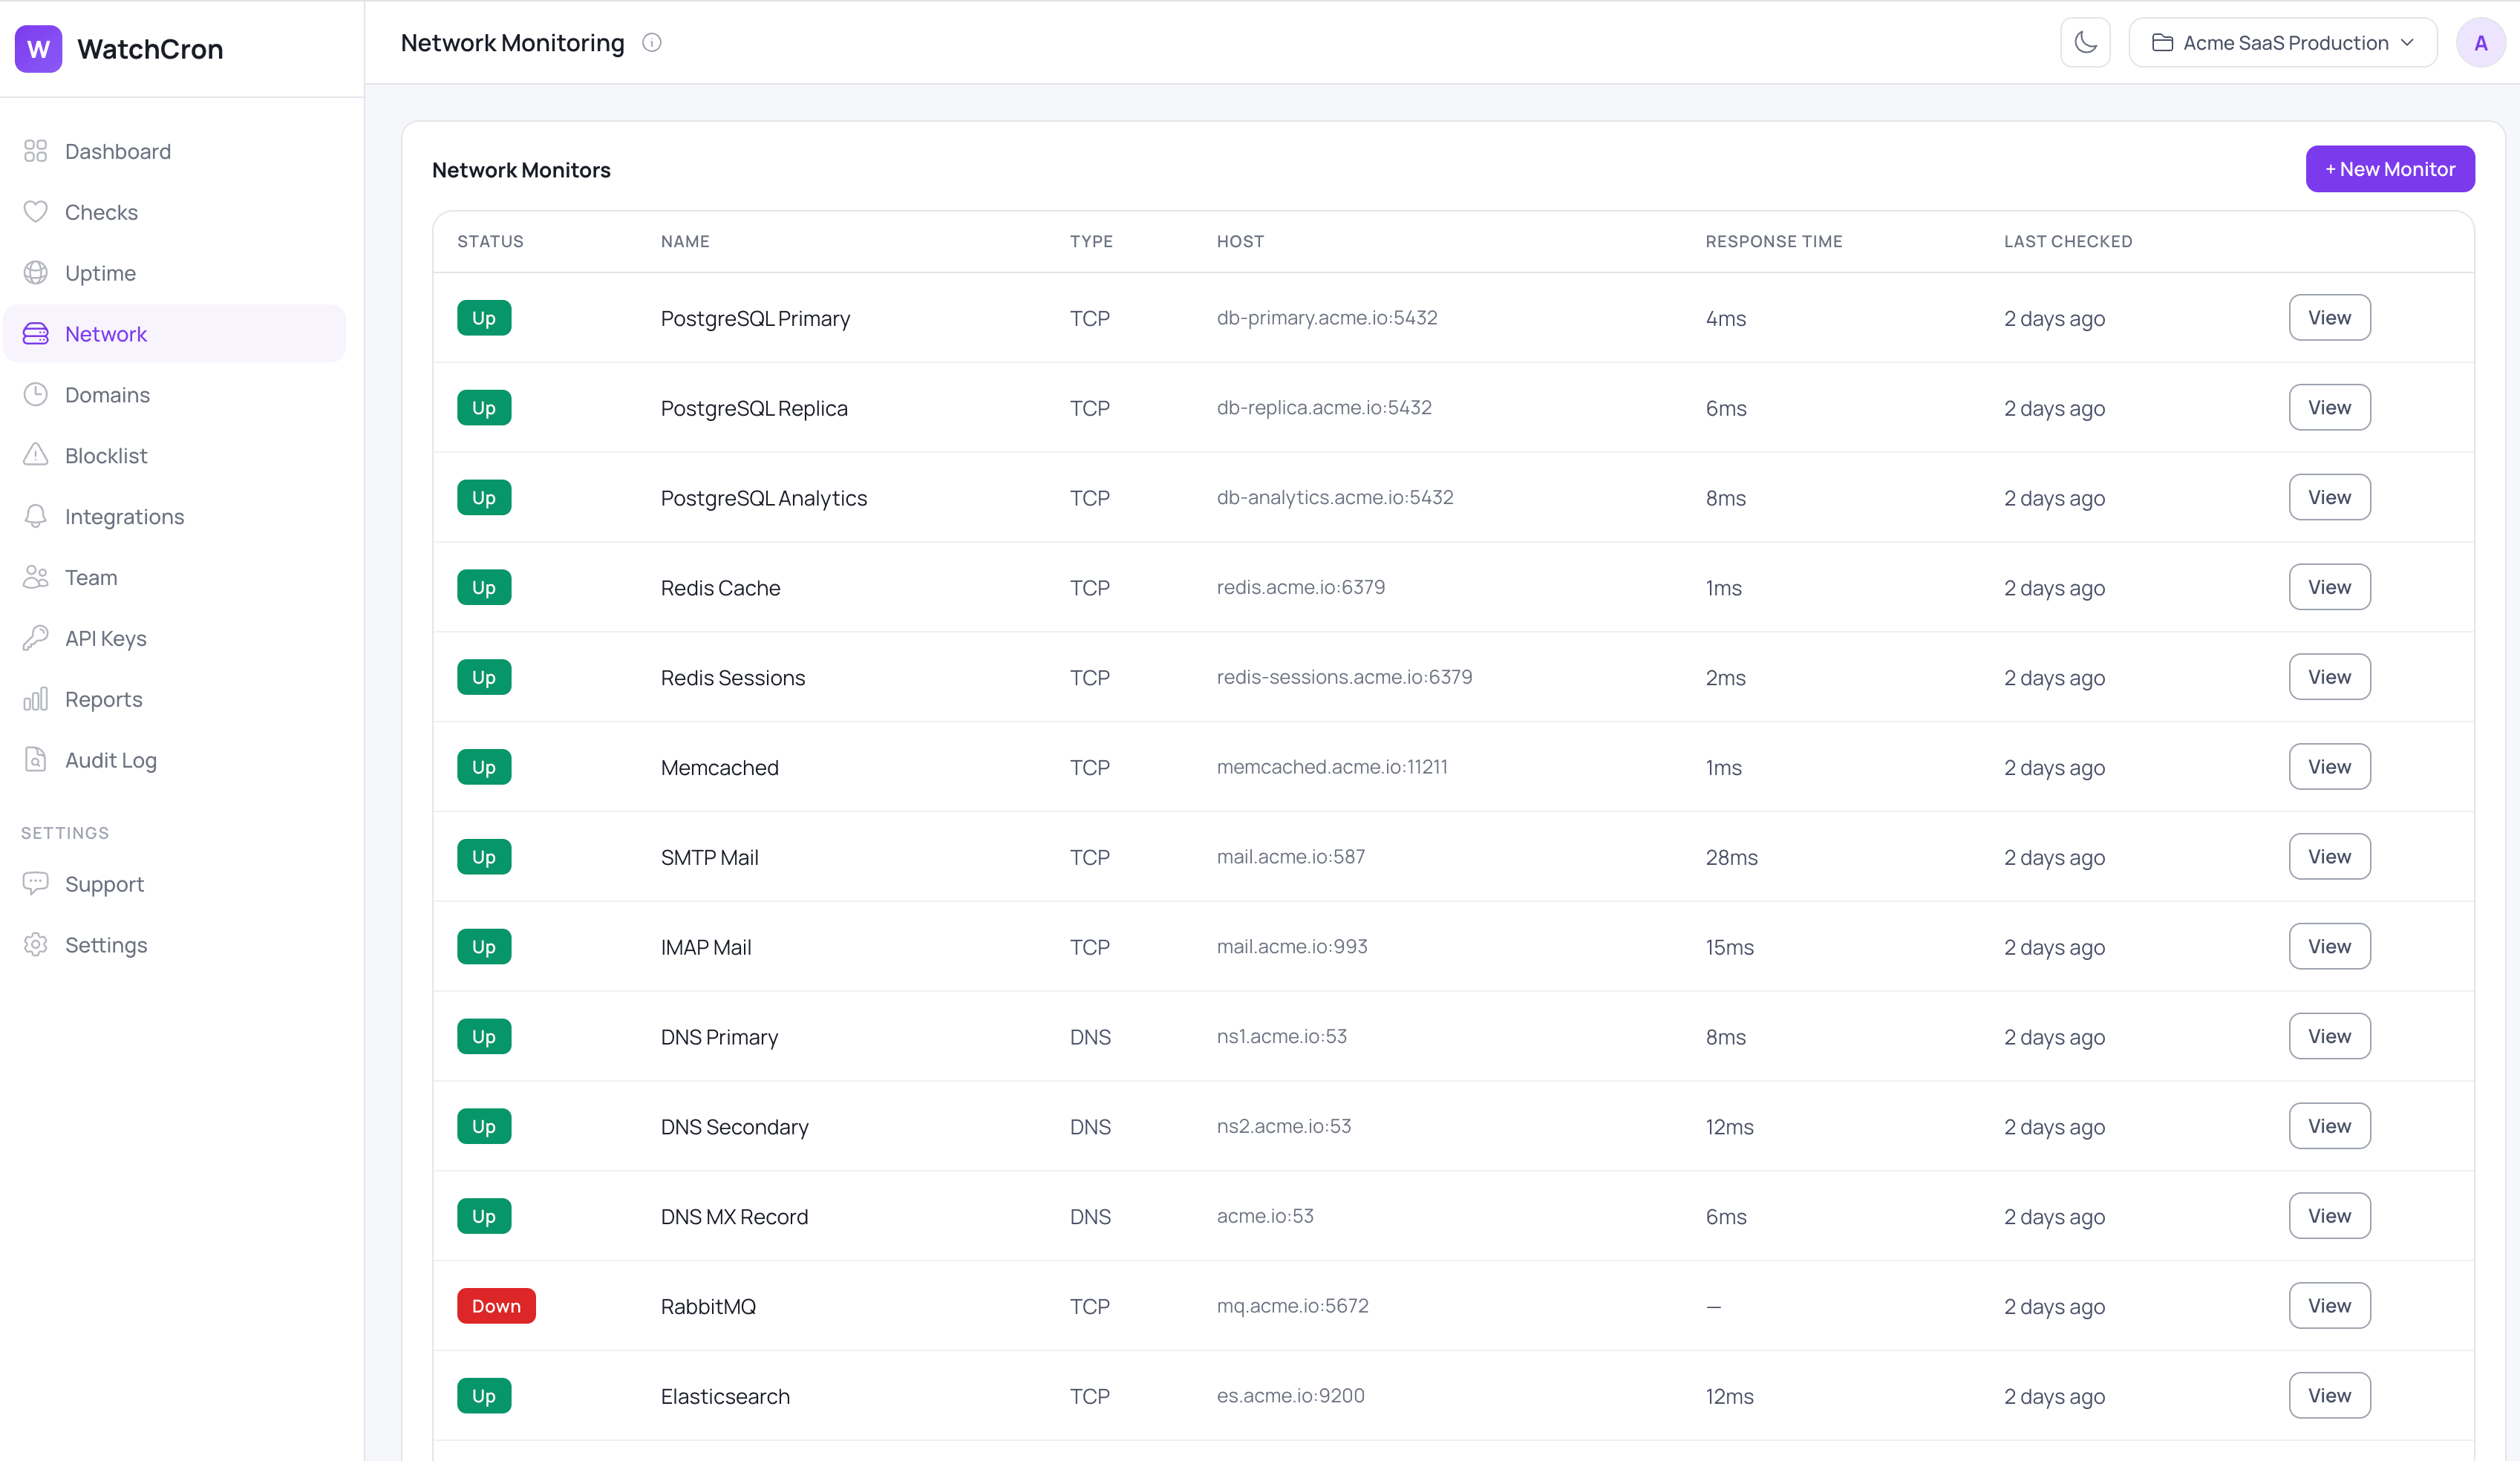Click the Team people icon
Screen dimensions: 2520x1461
point(35,577)
